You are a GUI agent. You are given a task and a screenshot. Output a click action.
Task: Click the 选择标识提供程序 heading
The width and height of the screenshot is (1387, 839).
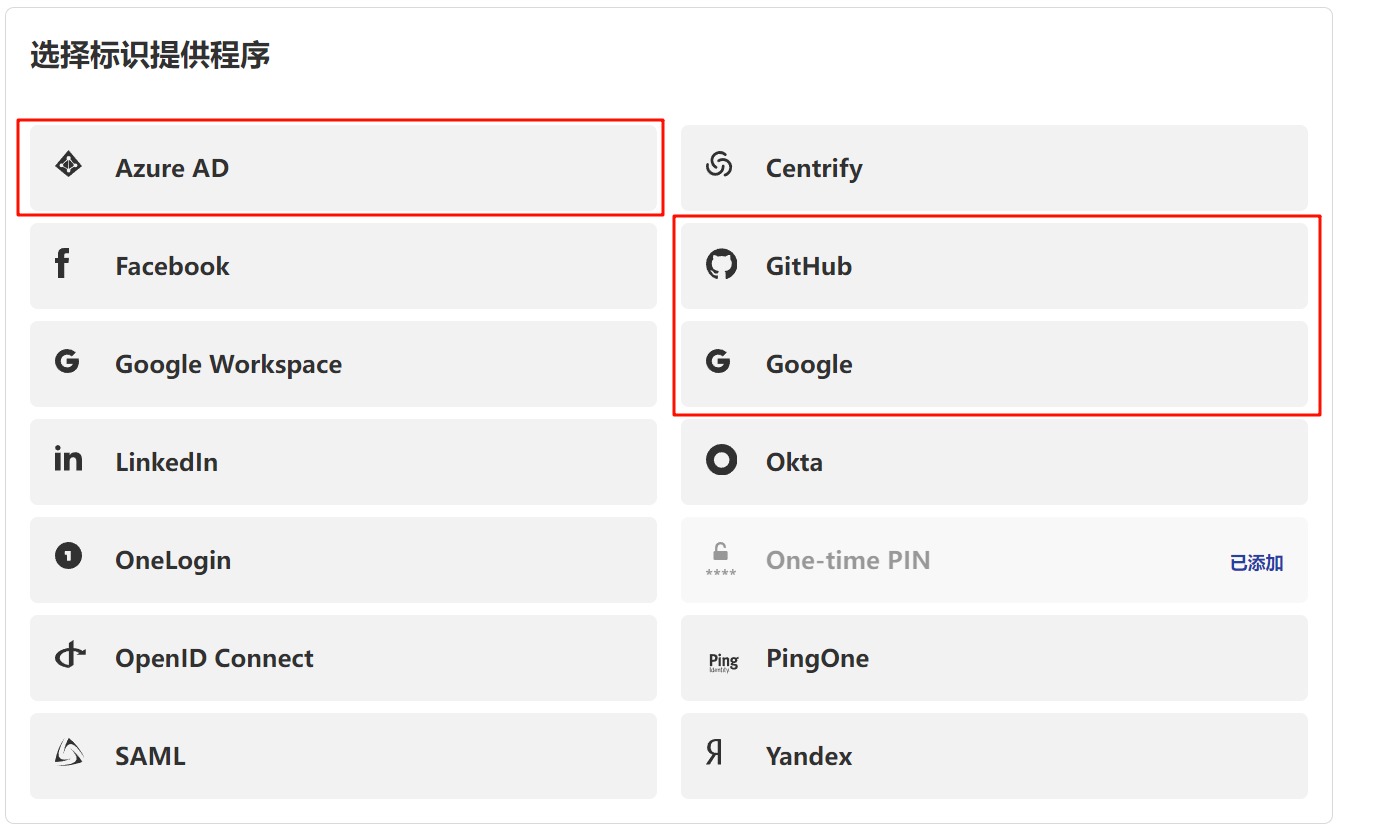coord(150,55)
